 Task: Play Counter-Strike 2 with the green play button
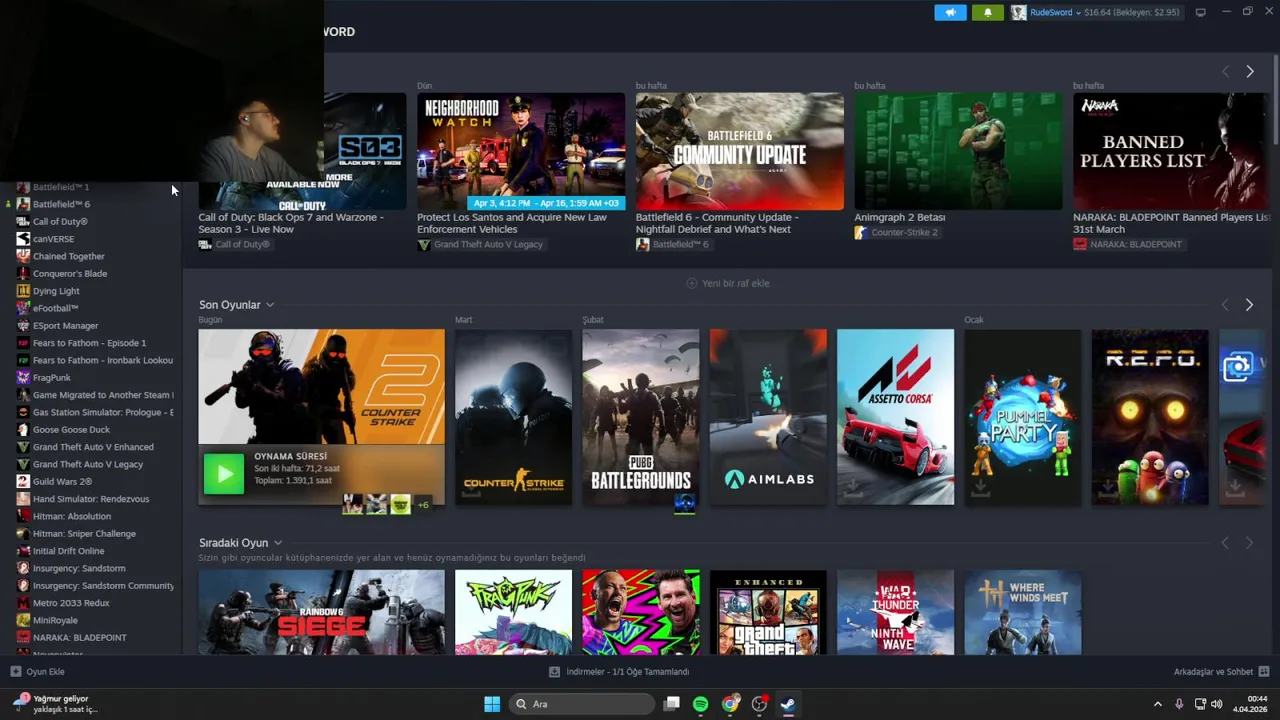coord(224,474)
